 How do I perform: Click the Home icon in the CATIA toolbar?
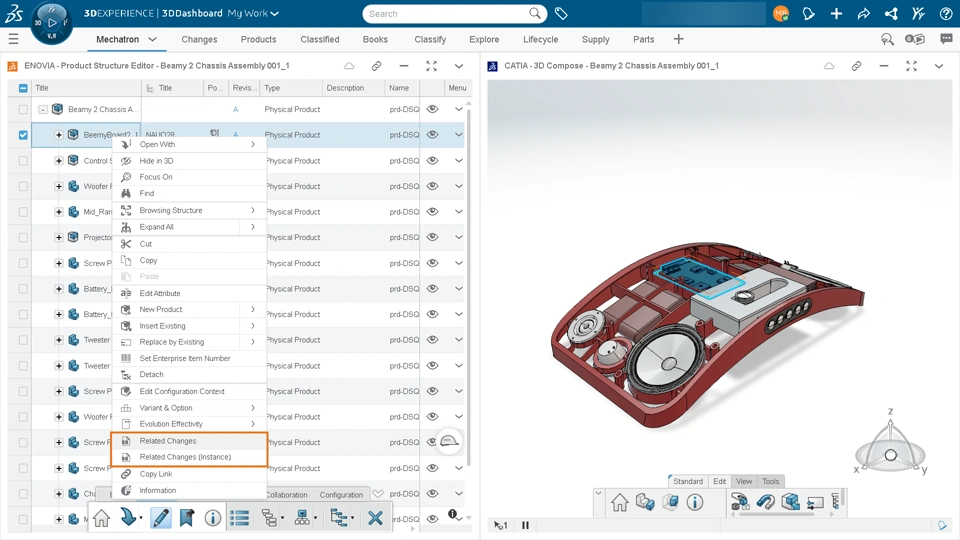pos(620,503)
